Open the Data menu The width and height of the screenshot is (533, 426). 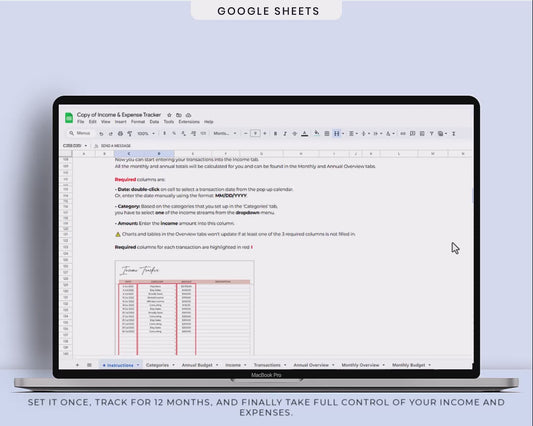tap(154, 122)
